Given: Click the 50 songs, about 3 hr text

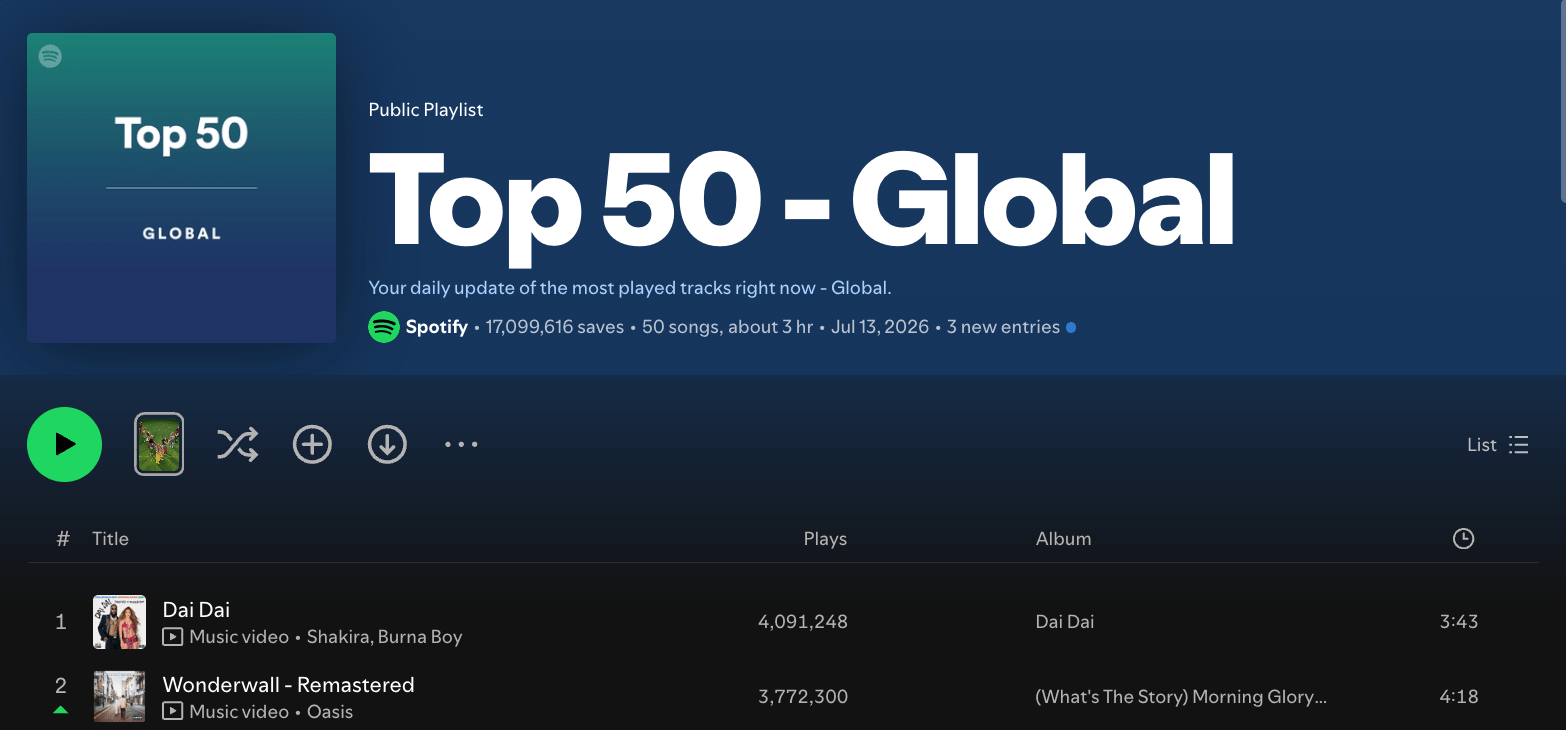Looking at the screenshot, I should [x=727, y=327].
